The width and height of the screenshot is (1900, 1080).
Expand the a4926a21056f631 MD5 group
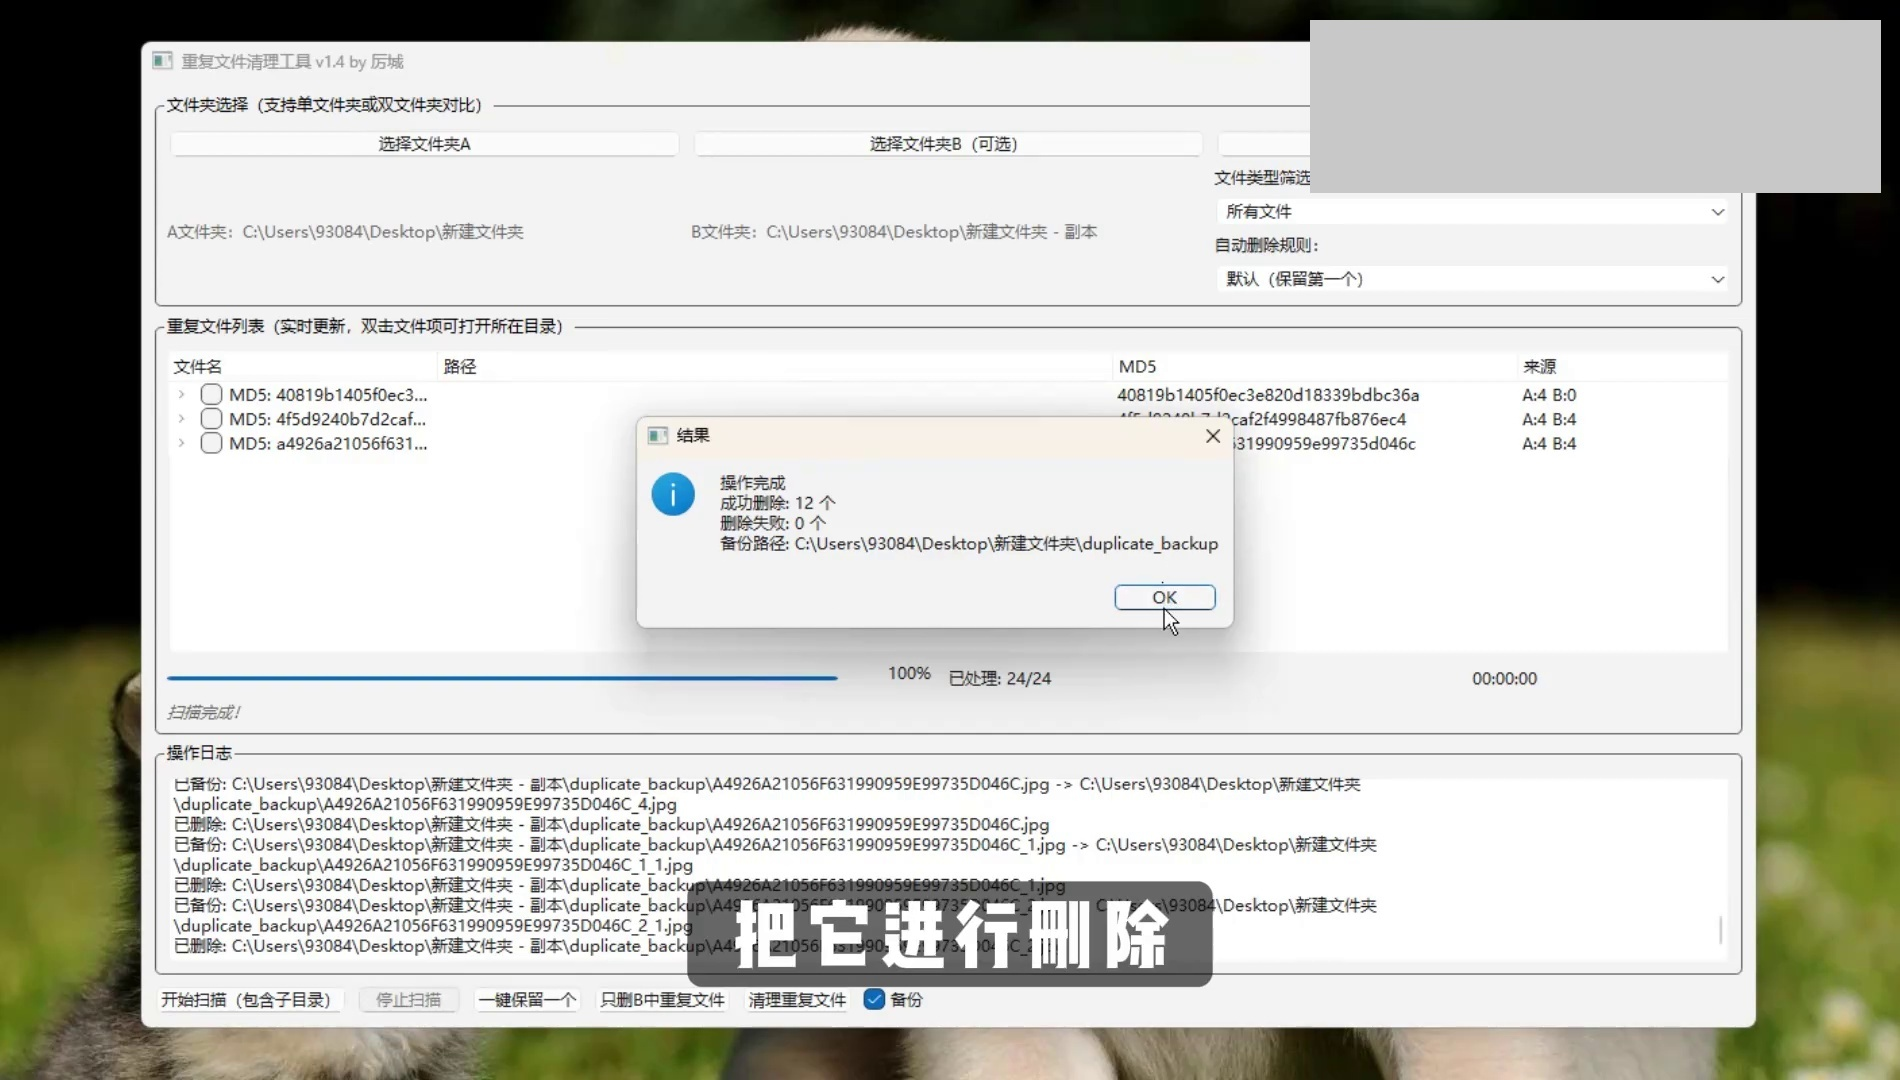[x=181, y=442]
